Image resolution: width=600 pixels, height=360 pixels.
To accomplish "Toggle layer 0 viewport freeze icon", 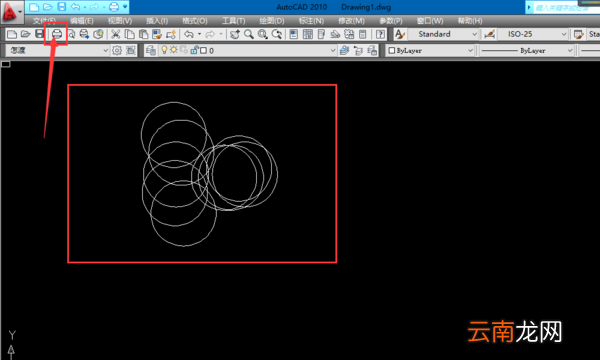I will click(184, 50).
